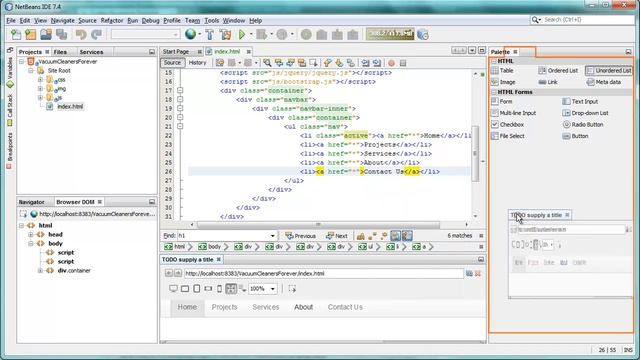Collapse the Site Root folder node

click(x=31, y=71)
